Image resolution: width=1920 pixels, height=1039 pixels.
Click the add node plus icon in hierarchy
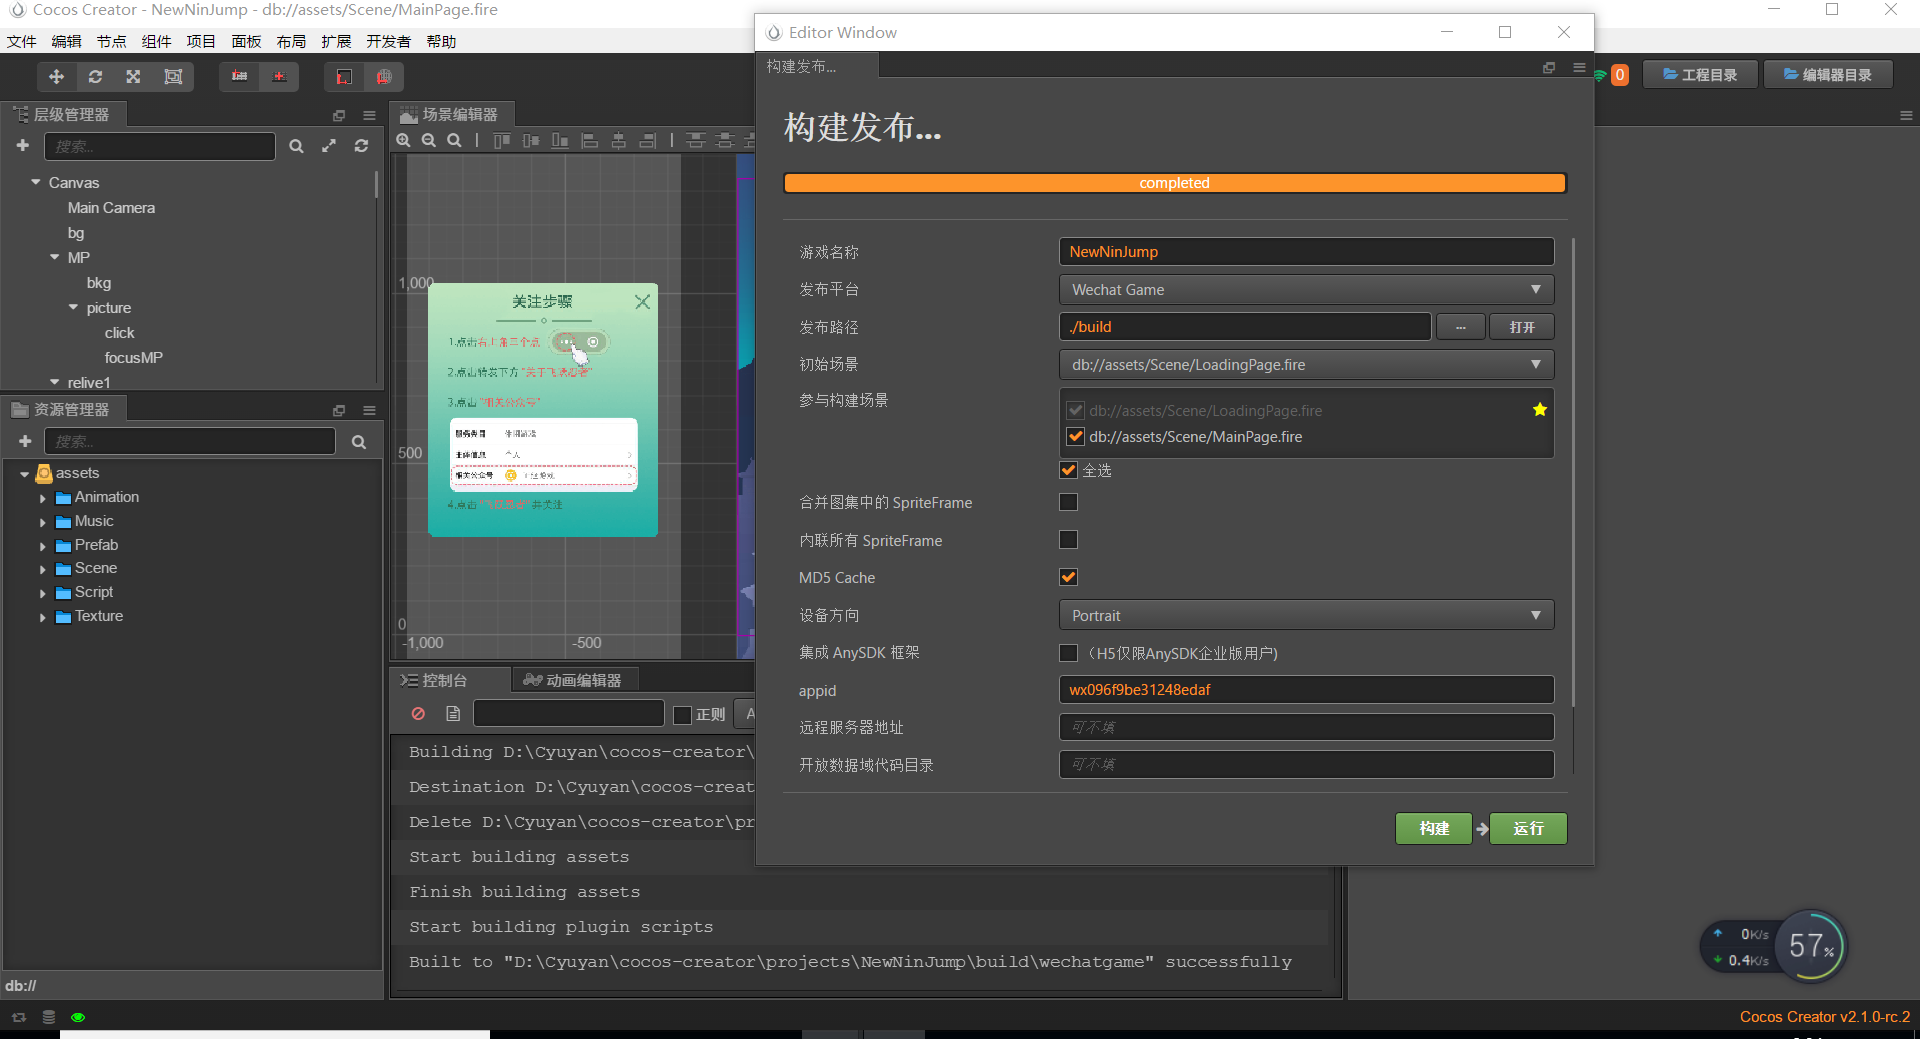pyautogui.click(x=22, y=146)
